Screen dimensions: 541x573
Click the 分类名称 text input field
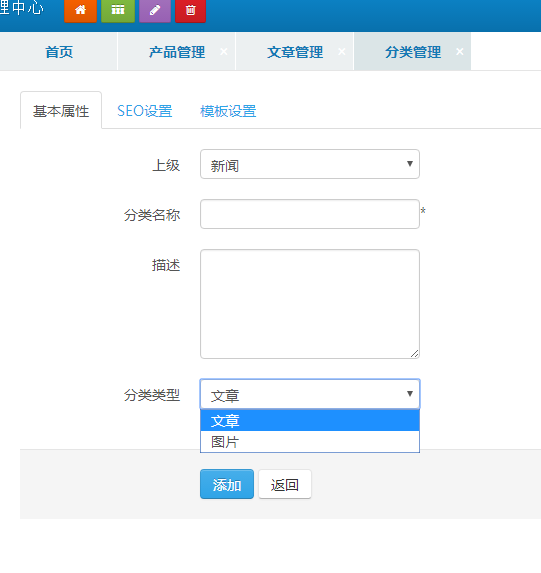(x=310, y=214)
